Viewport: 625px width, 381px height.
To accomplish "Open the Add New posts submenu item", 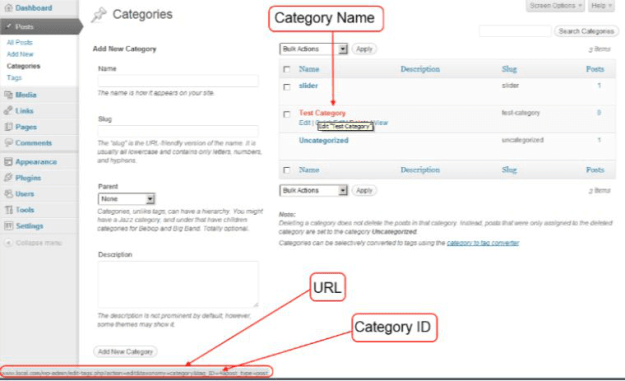I will coord(20,54).
